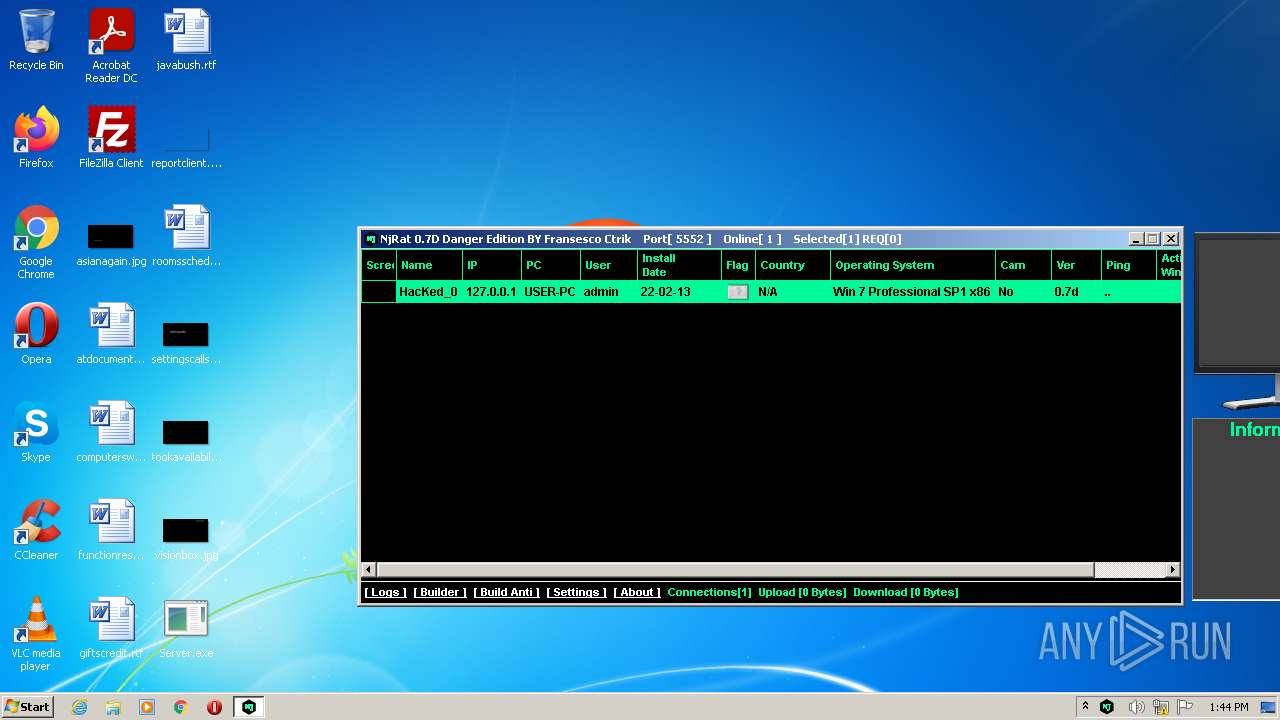Sort by User column header

608,265
